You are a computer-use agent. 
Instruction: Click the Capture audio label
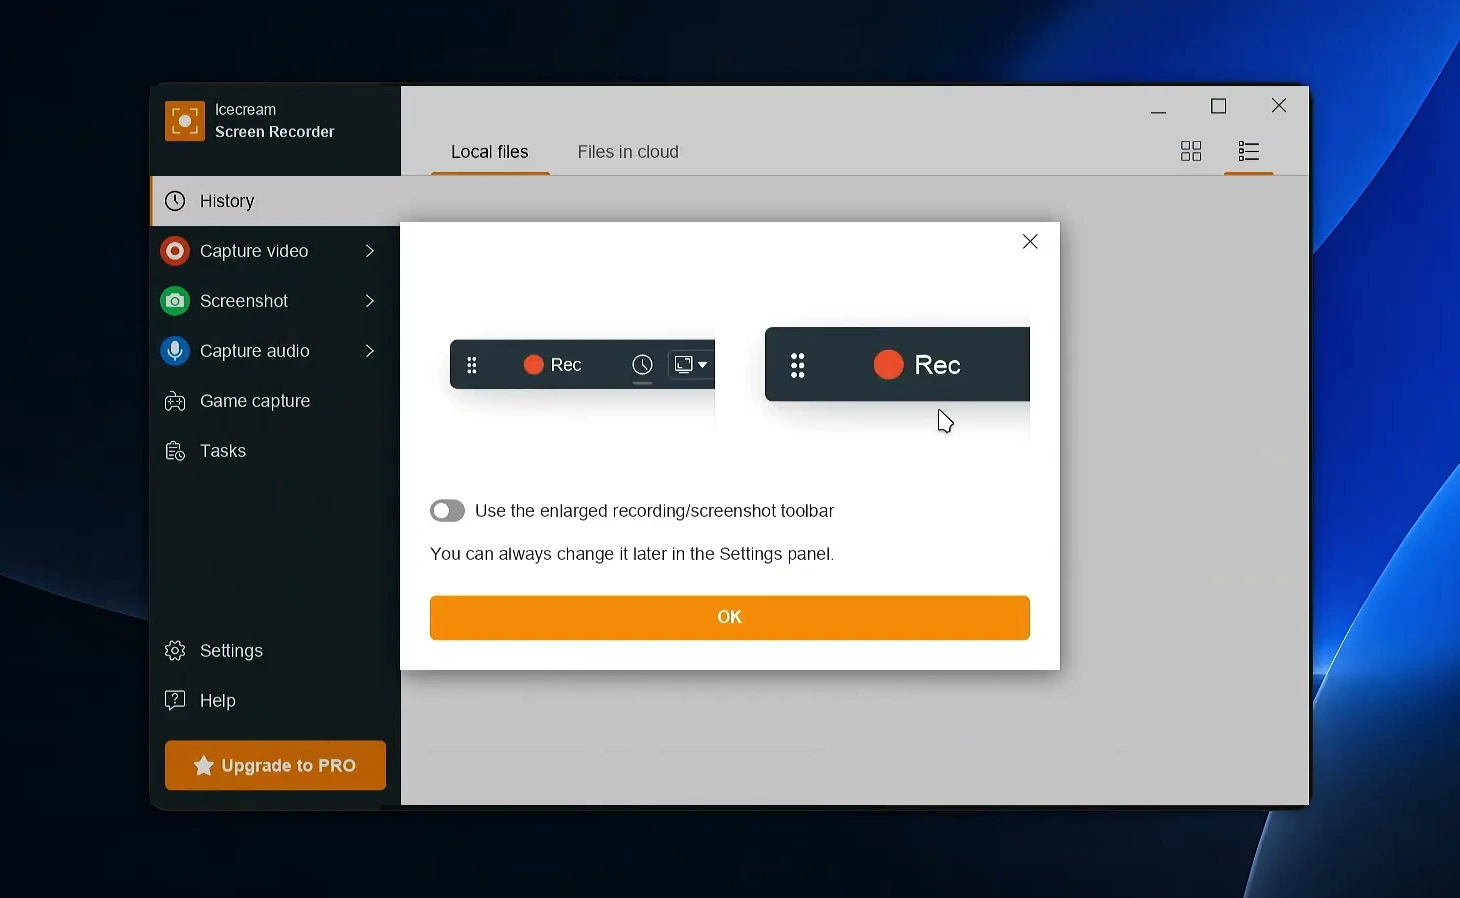255,351
